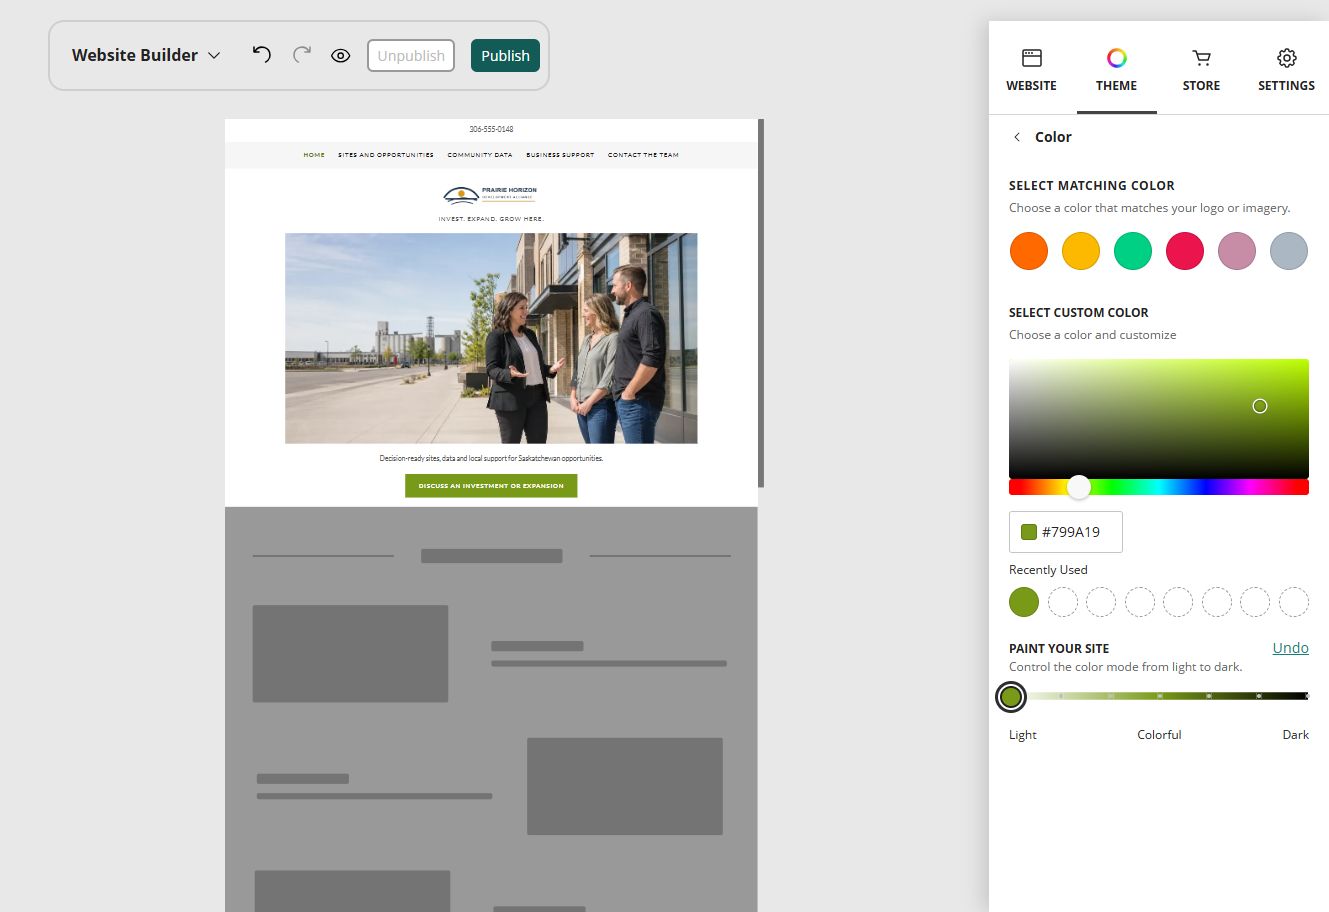Click the Unpublish button

pos(411,56)
